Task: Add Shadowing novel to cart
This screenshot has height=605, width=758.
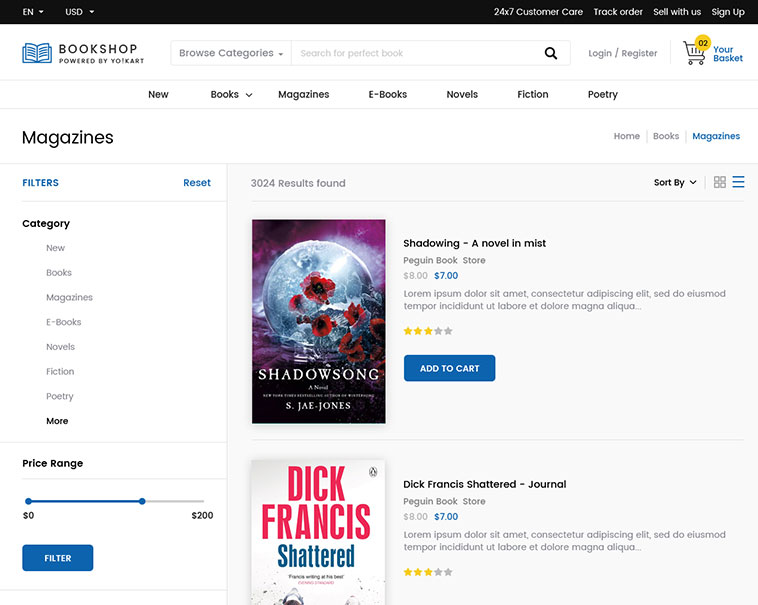Action: click(449, 368)
